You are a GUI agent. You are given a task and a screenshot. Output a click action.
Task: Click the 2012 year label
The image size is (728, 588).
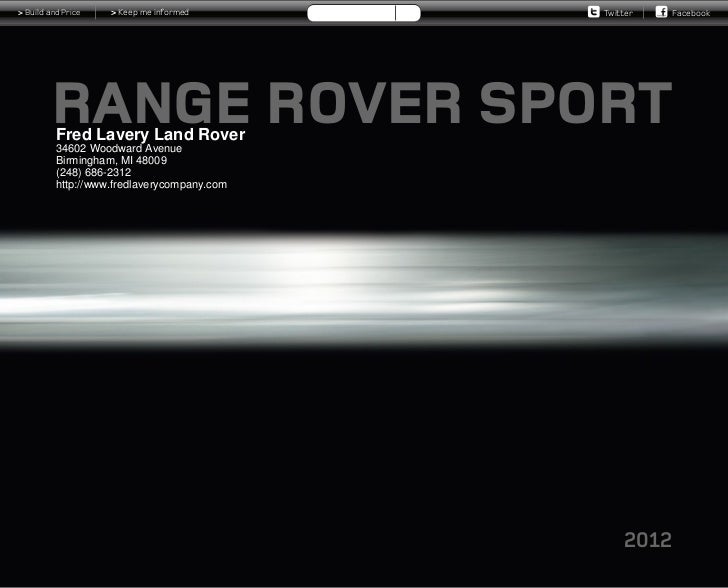click(648, 540)
